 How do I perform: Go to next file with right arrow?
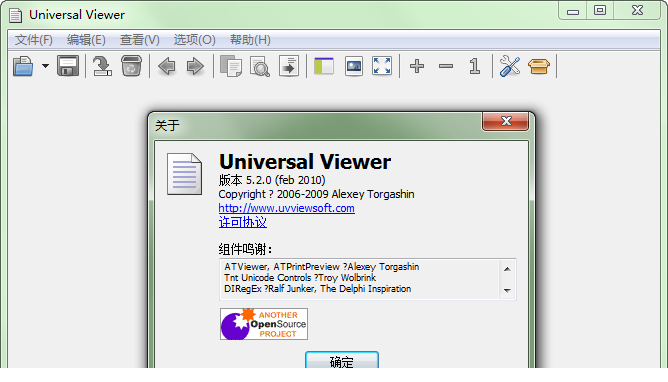[x=196, y=66]
